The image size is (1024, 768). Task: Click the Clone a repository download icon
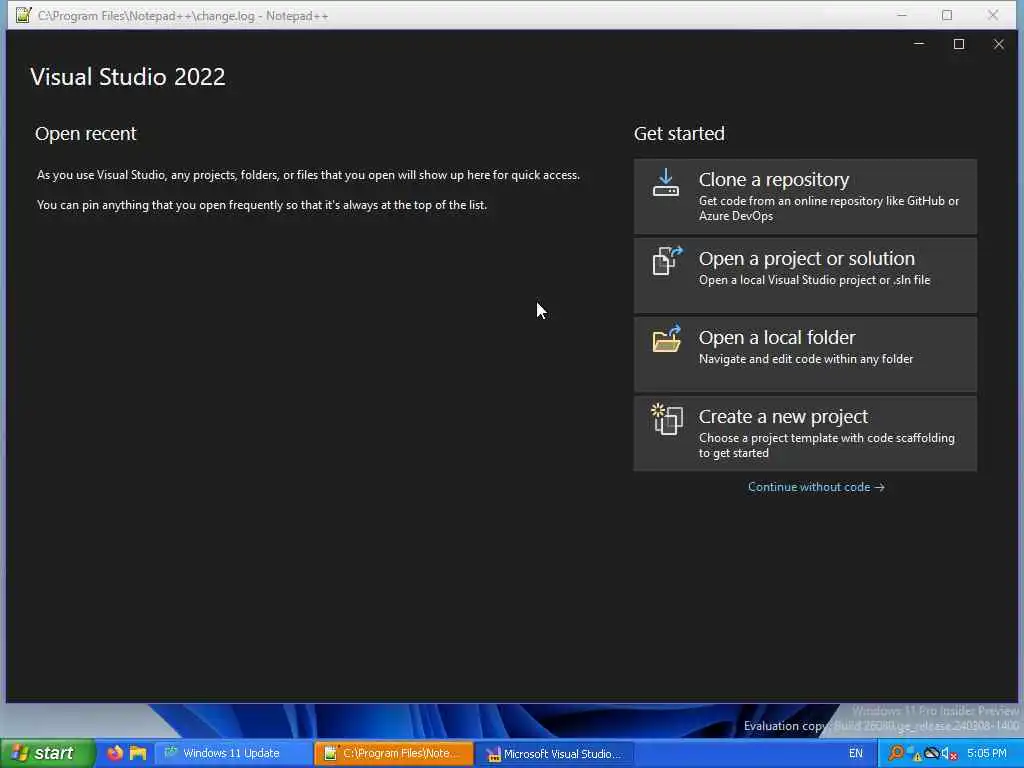[x=666, y=183]
